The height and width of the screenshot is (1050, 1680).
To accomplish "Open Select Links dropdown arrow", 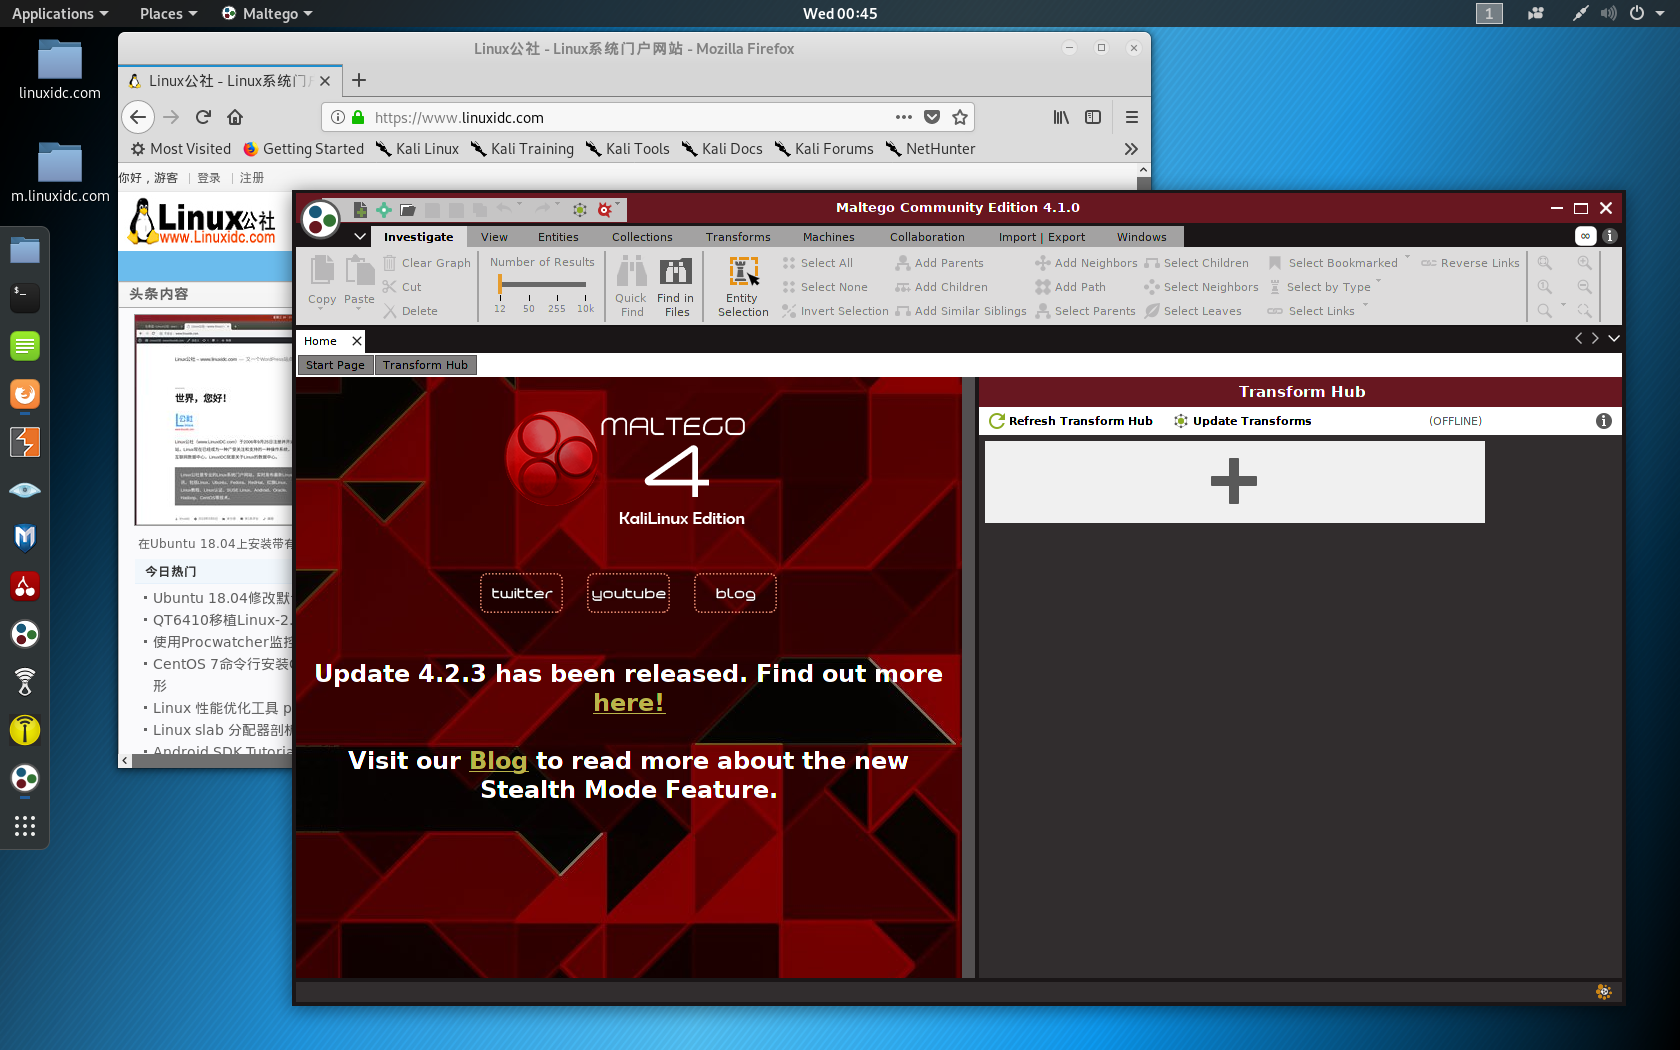I will [1364, 306].
